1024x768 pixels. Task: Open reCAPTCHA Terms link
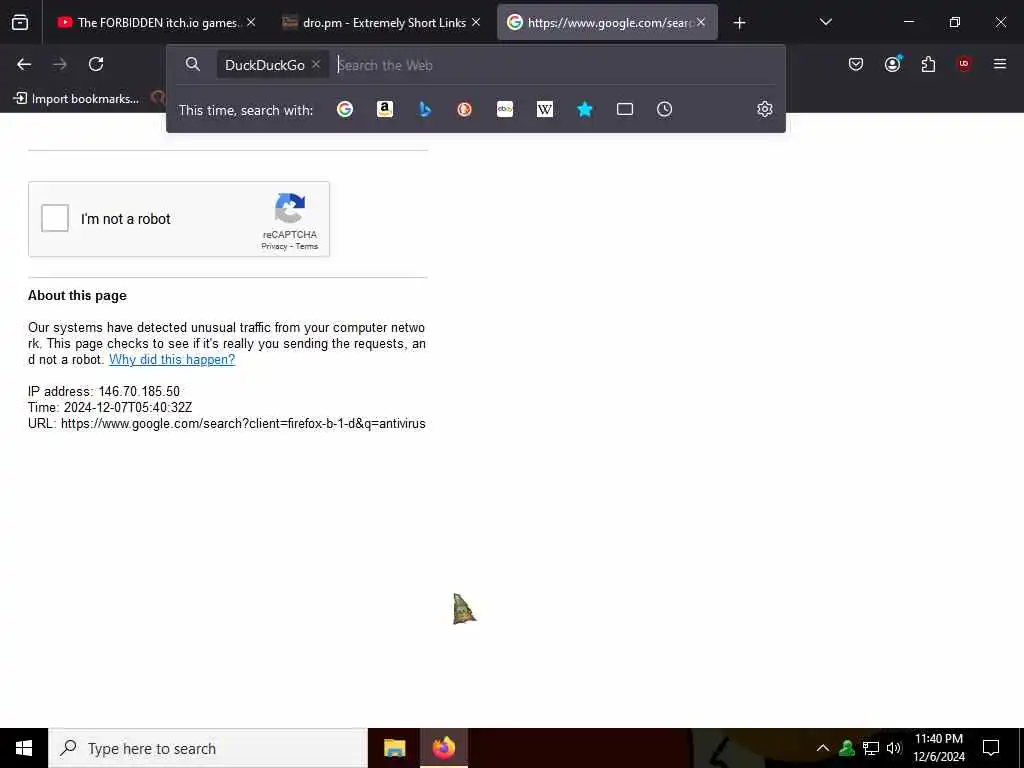click(307, 246)
